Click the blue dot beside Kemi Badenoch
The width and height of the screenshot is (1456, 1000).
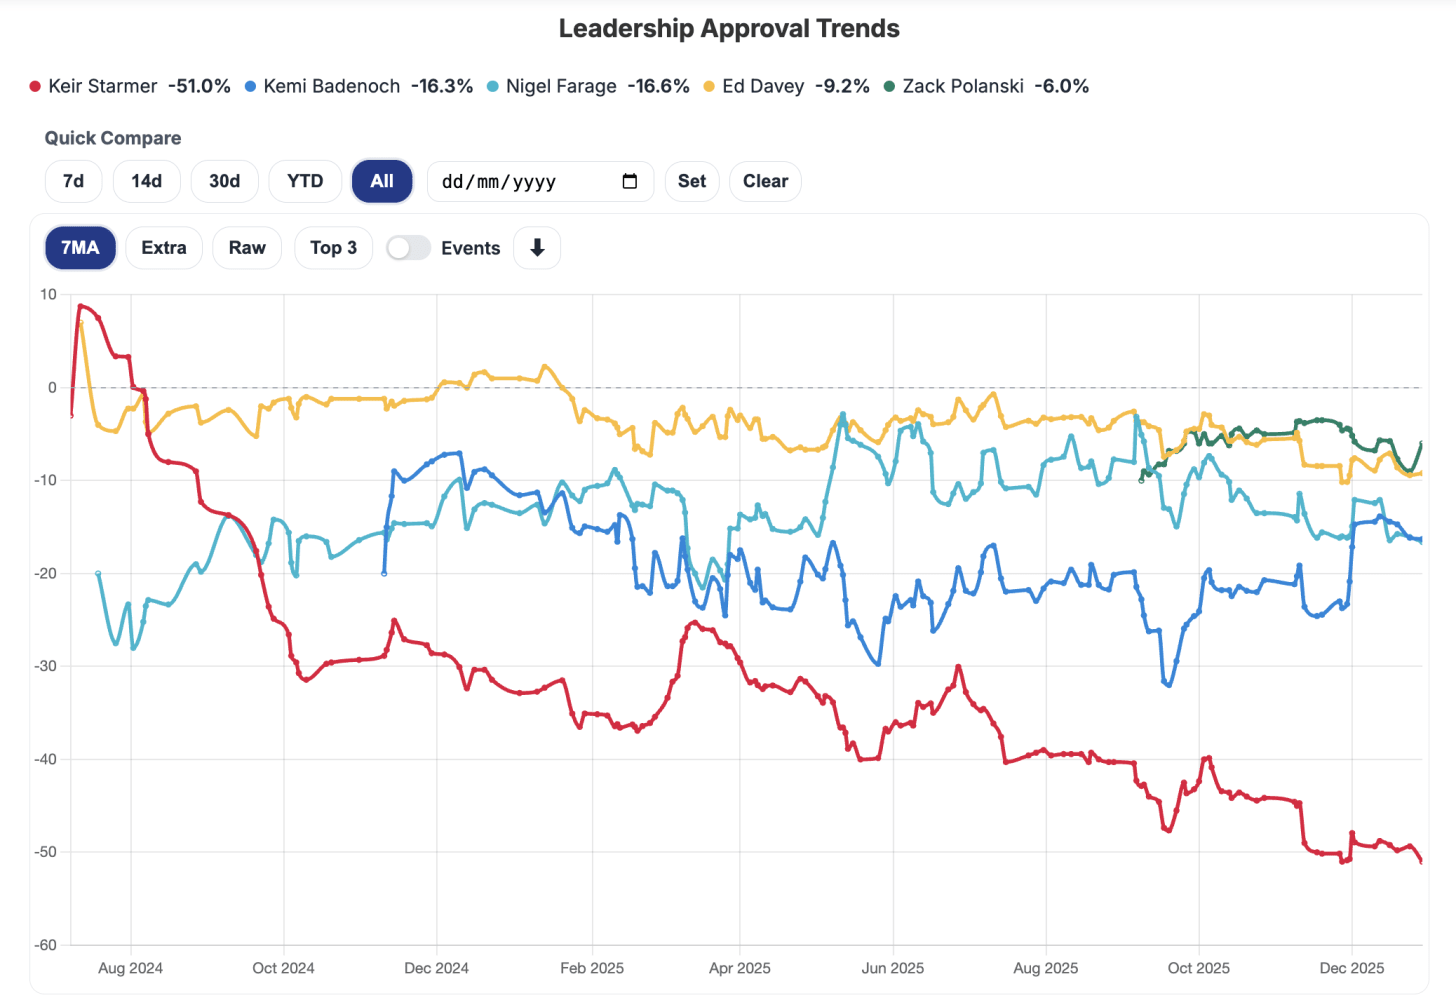250,85
